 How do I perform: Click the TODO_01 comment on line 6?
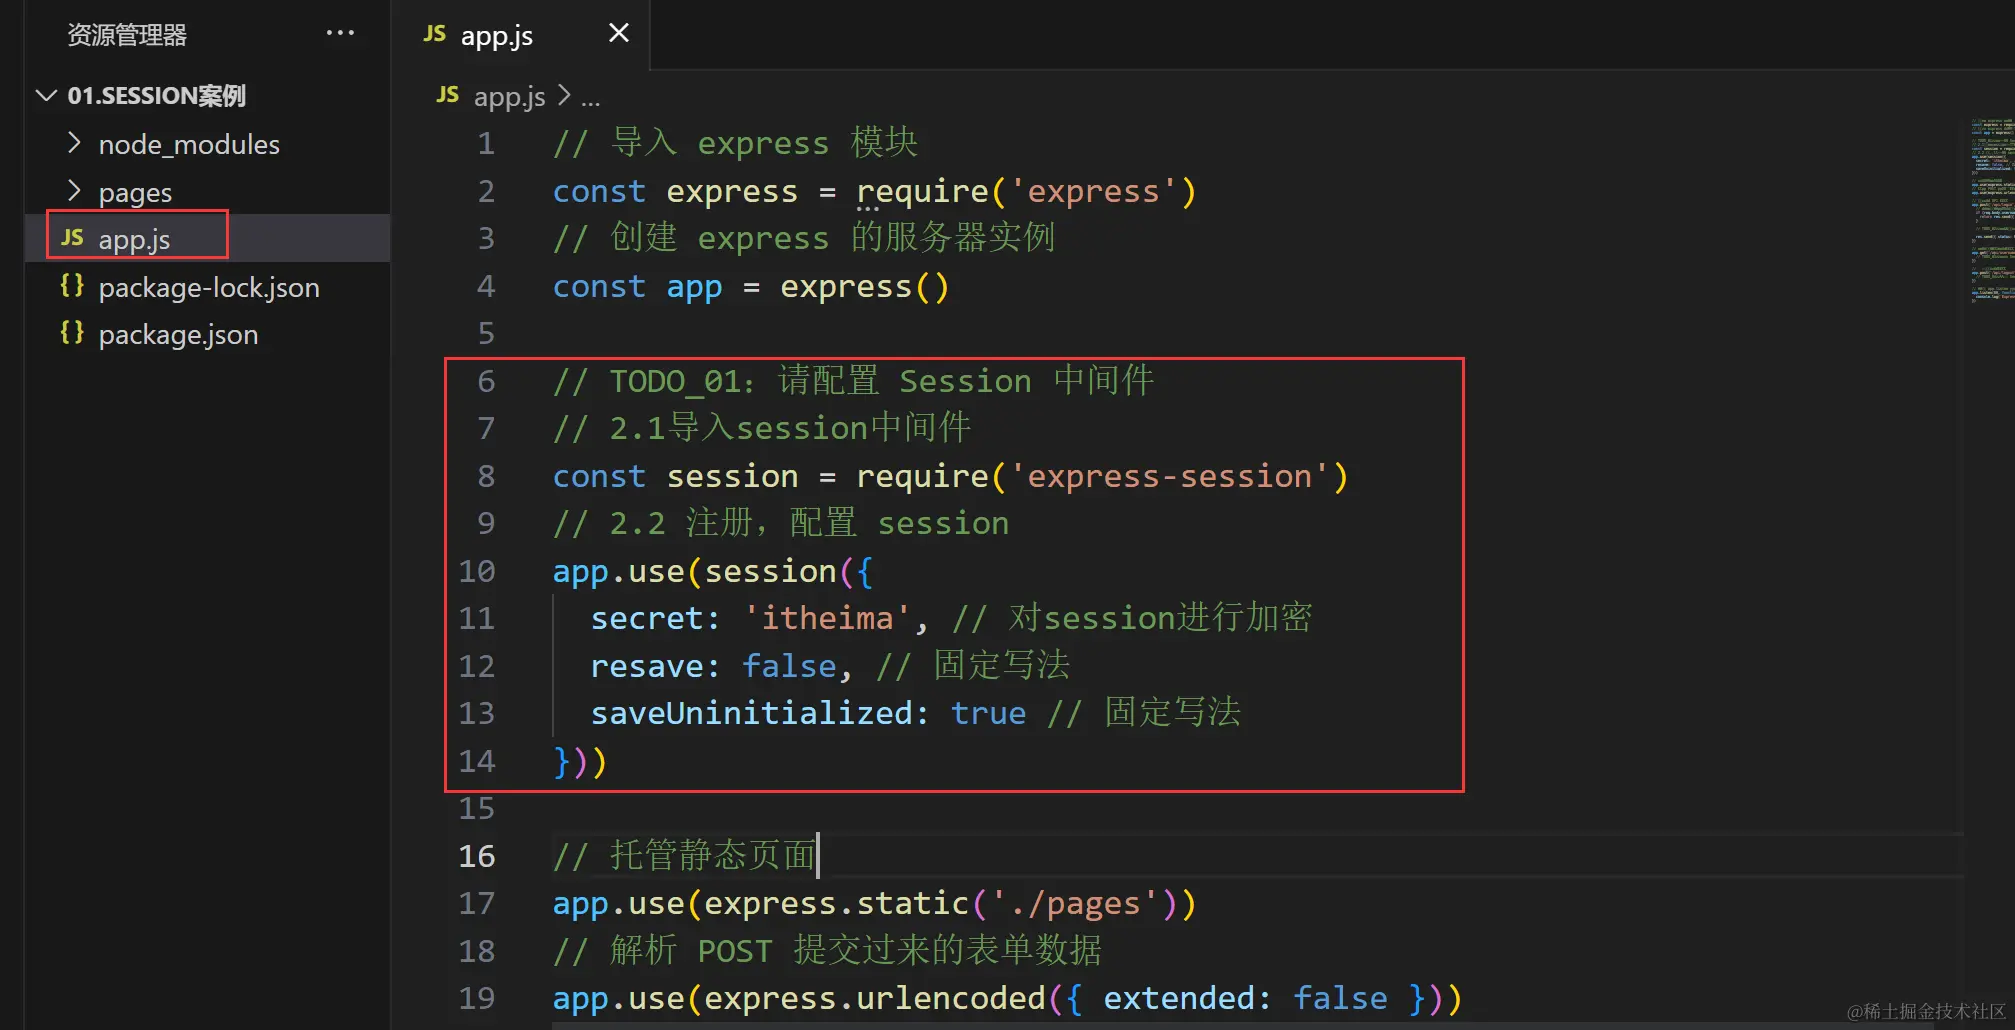(x=853, y=381)
